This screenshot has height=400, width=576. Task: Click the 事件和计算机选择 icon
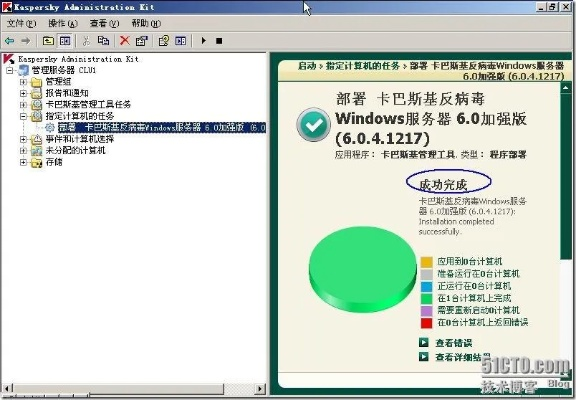coord(36,139)
